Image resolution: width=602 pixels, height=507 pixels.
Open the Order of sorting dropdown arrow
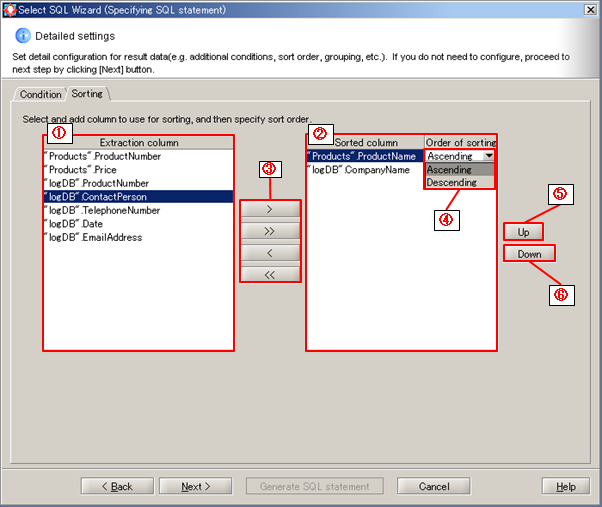tap(487, 156)
